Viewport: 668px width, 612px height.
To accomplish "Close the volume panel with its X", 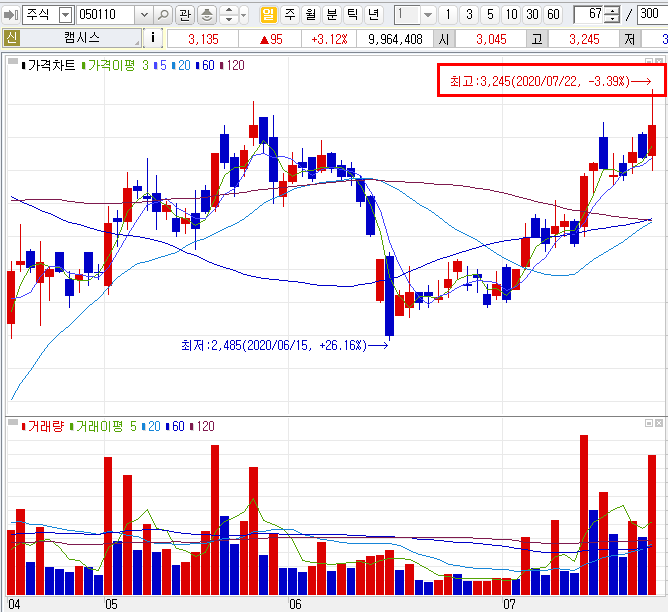I will [659, 423].
